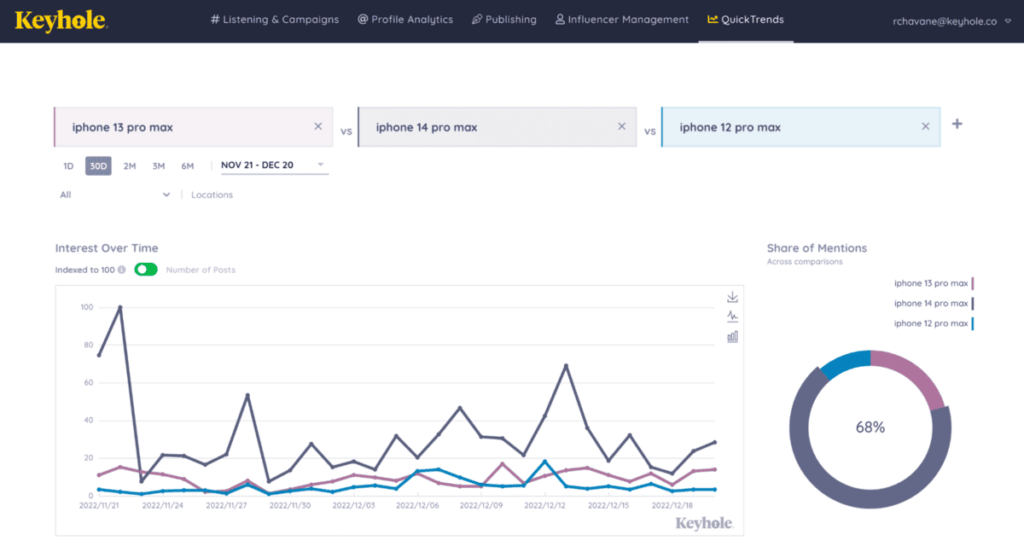Select the 6M time range
The width and height of the screenshot is (1024, 558).
tap(187, 166)
